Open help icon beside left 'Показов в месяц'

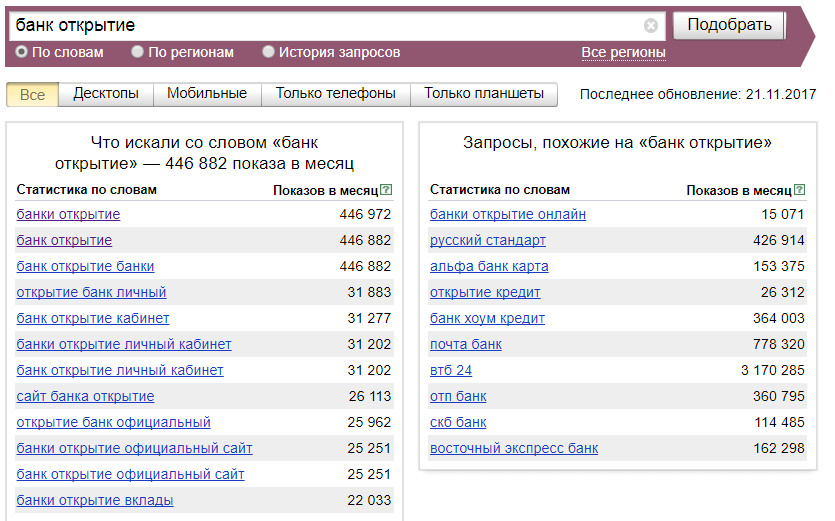point(386,190)
